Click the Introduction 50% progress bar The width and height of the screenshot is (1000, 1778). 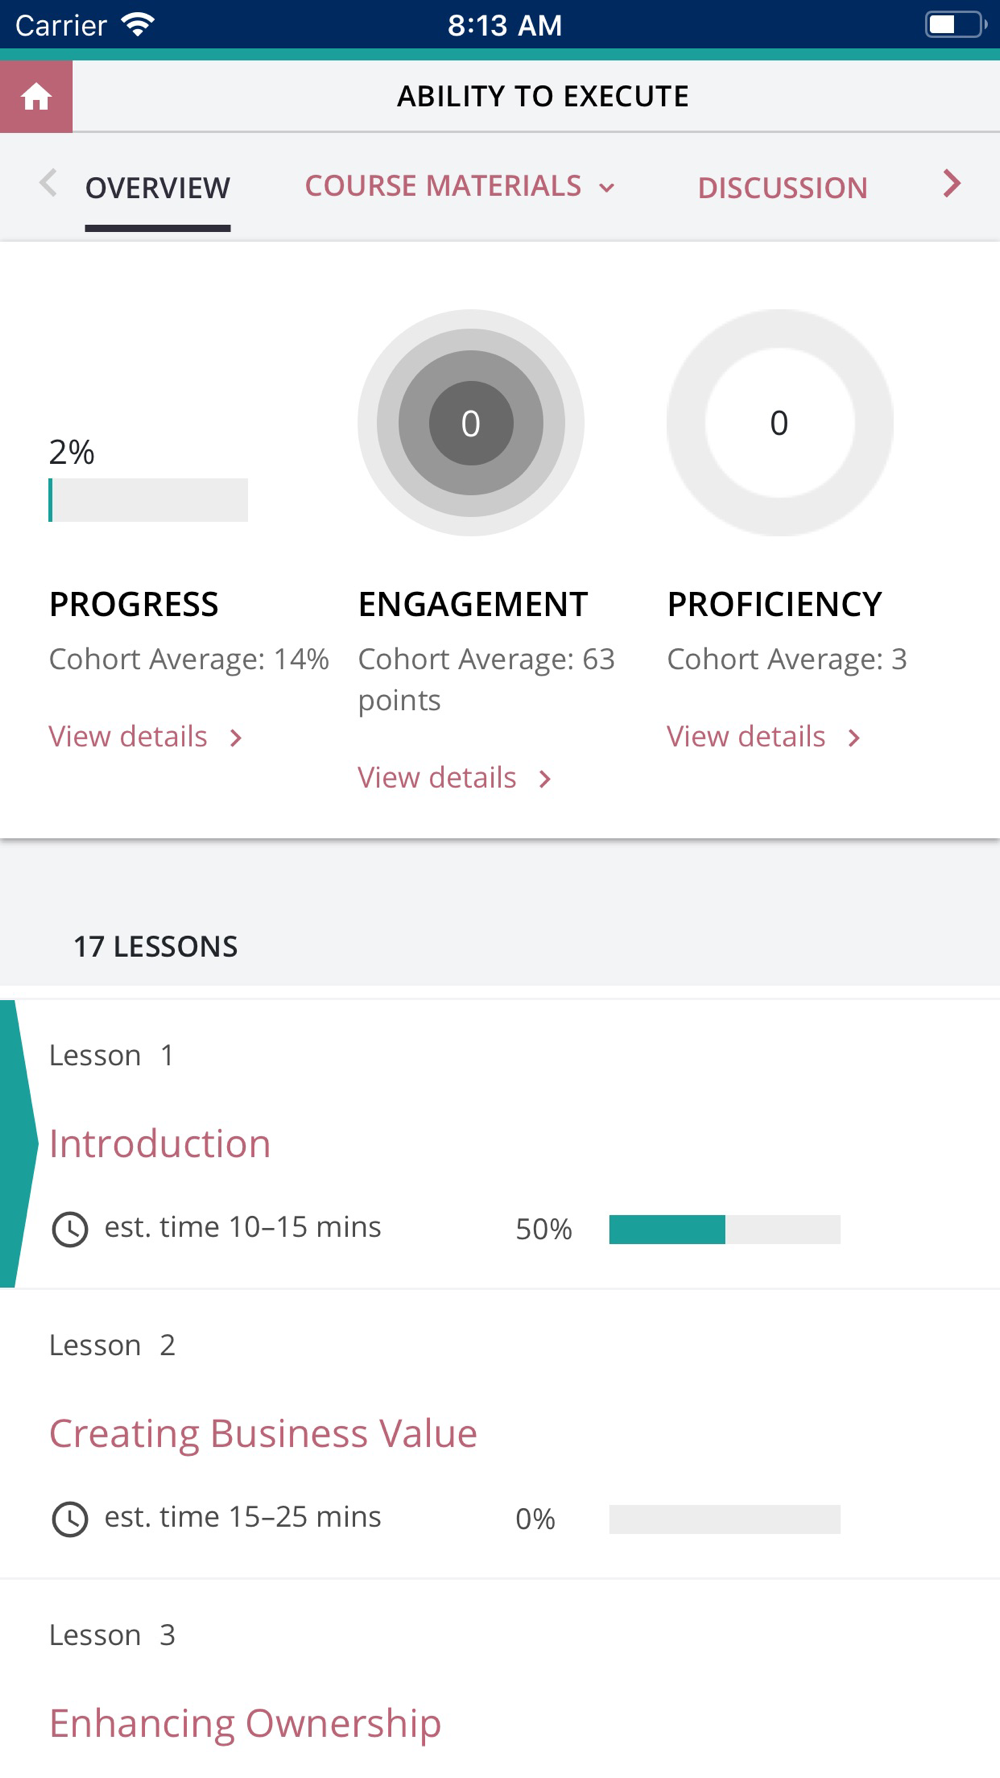tap(724, 1229)
